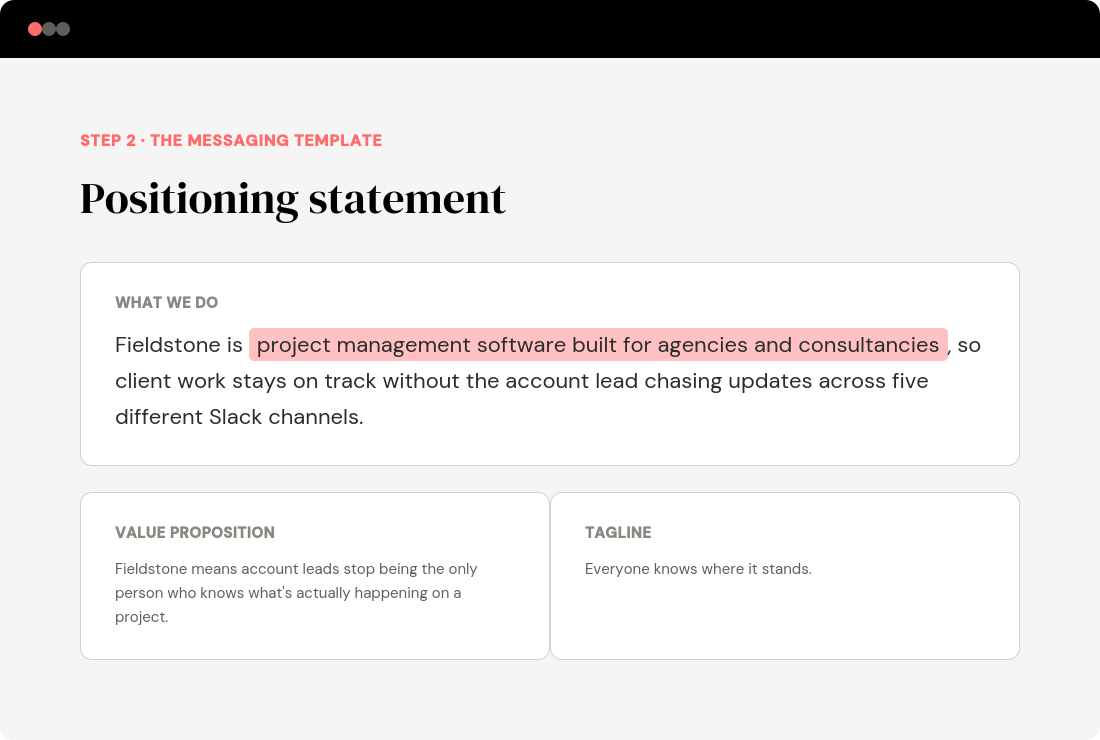The height and width of the screenshot is (740, 1100).
Task: Select the highlighted 'project management software' phrase
Action: [598, 344]
